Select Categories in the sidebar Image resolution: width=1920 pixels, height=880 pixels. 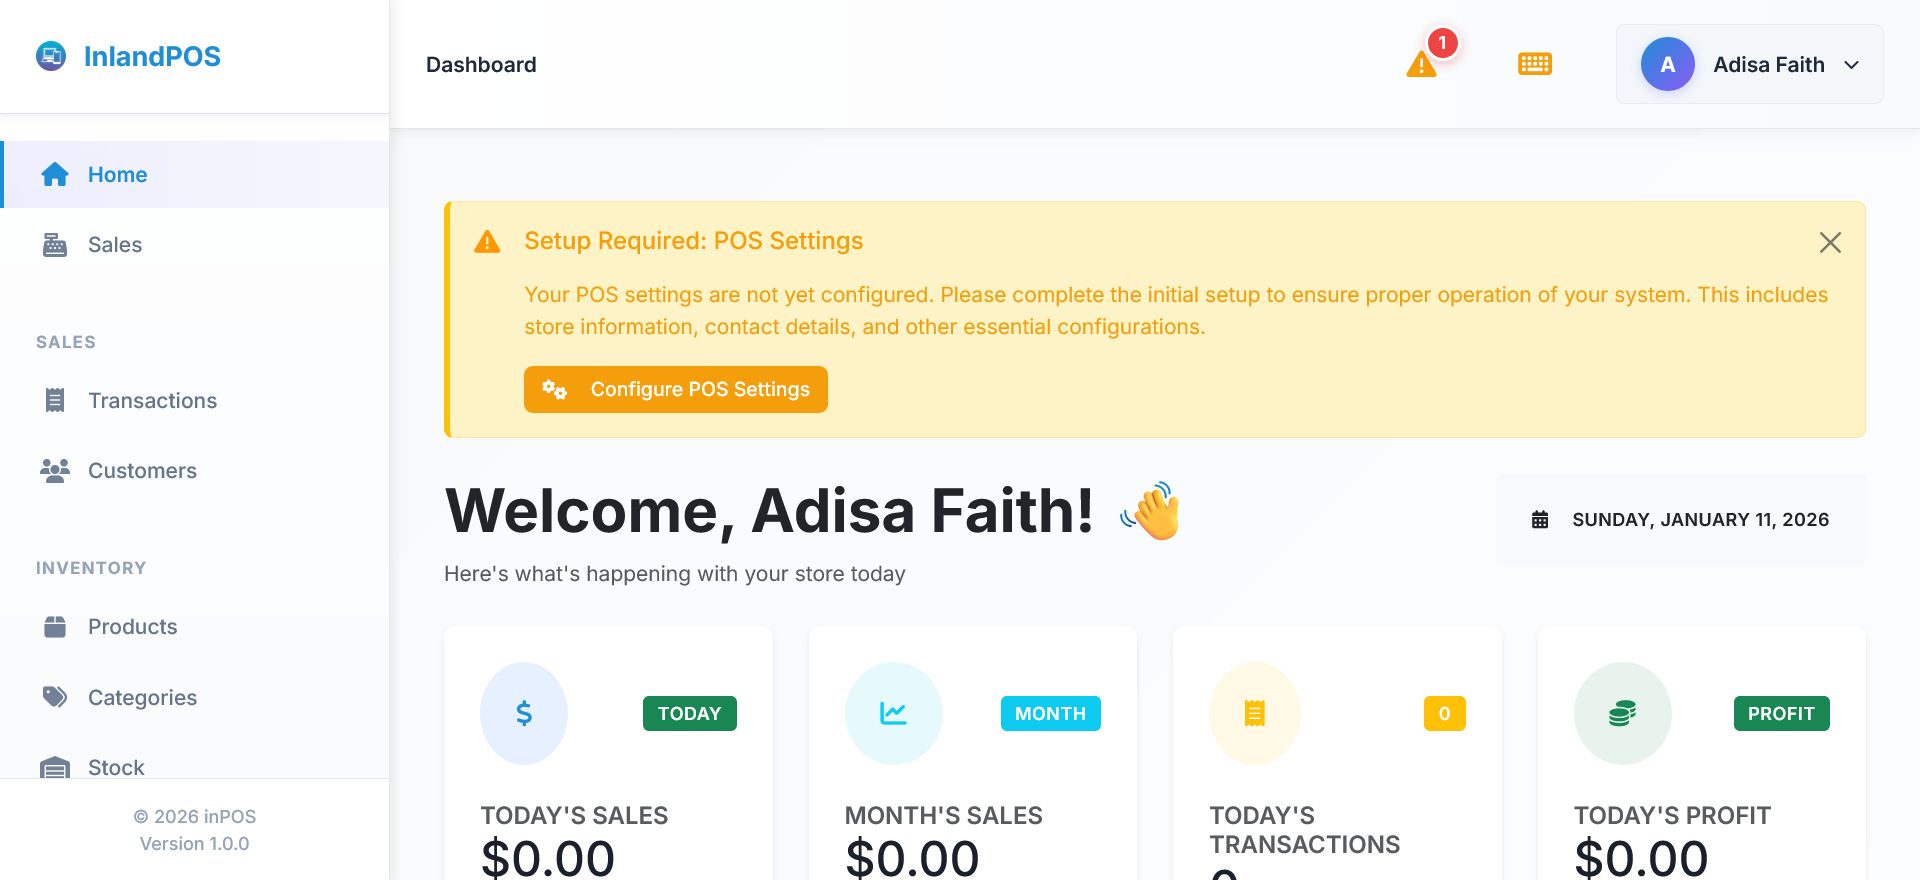pos(142,698)
